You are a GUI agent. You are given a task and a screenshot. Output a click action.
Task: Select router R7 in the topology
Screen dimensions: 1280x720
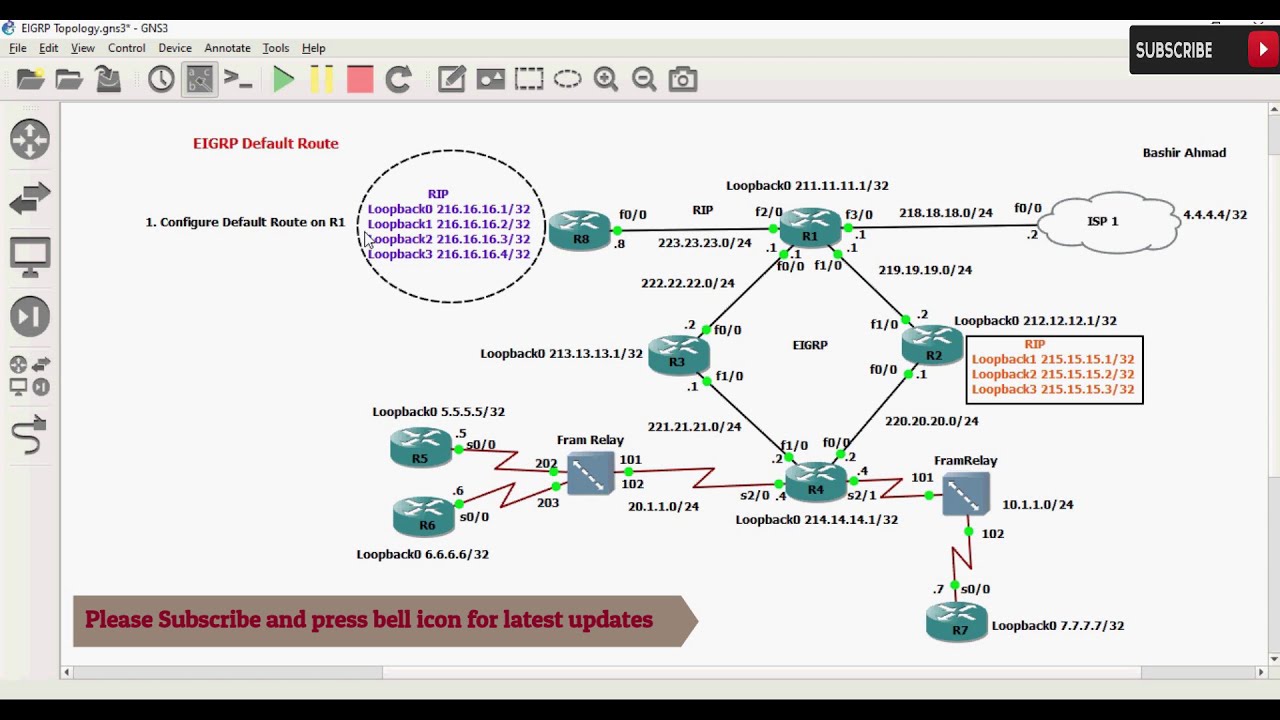(x=958, y=622)
